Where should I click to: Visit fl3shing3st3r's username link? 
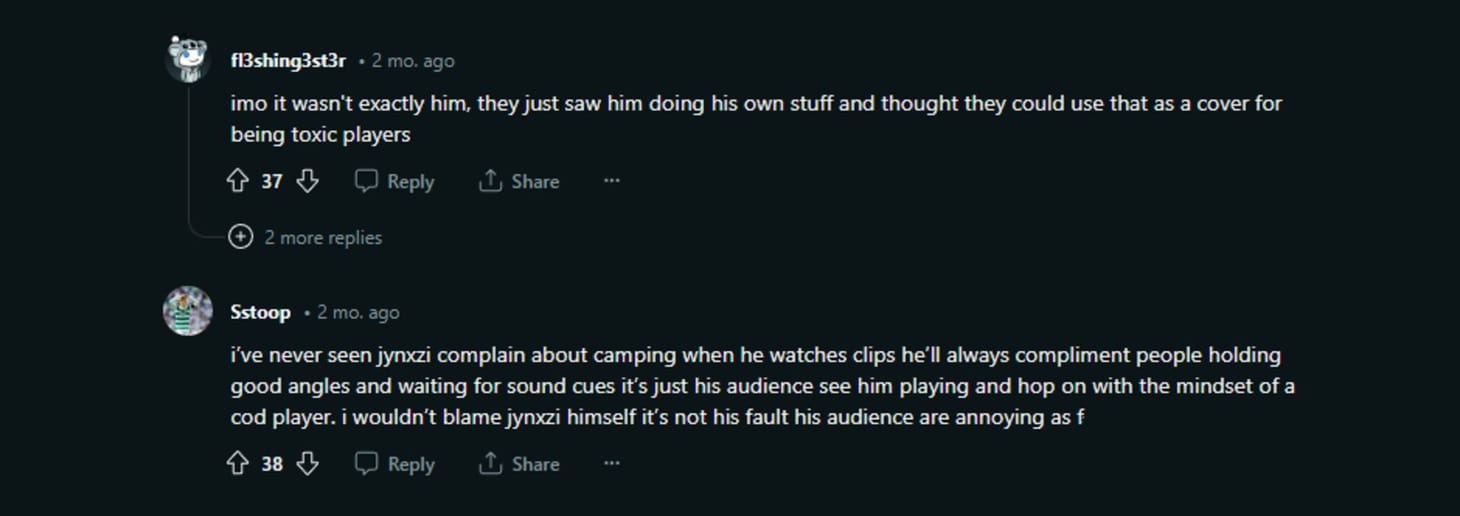pyautogui.click(x=288, y=61)
